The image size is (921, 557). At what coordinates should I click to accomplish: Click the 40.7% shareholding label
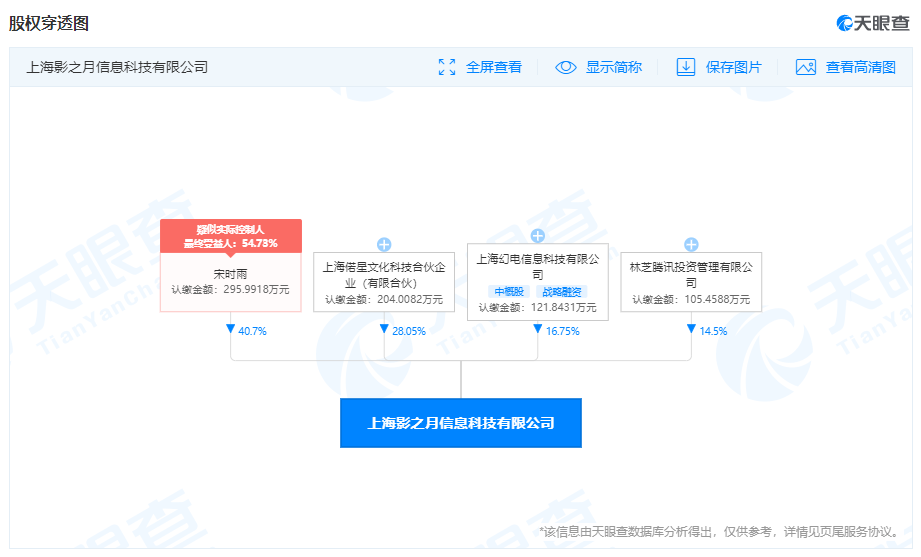pyautogui.click(x=253, y=331)
